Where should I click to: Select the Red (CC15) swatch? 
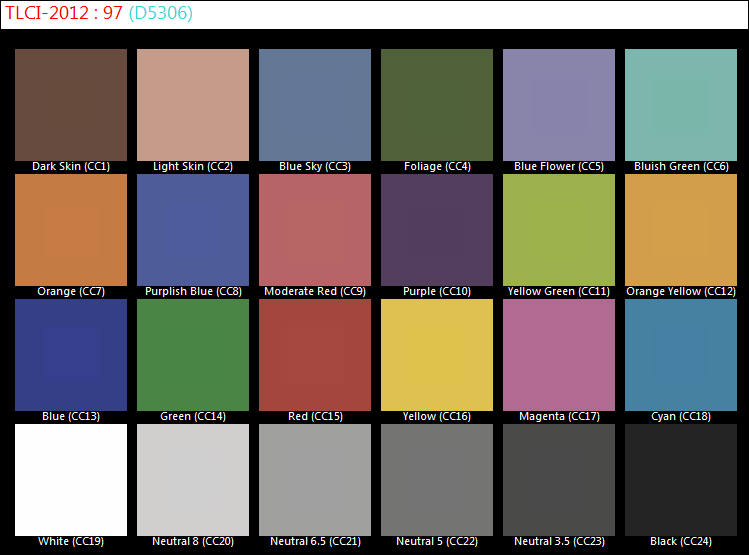point(315,354)
